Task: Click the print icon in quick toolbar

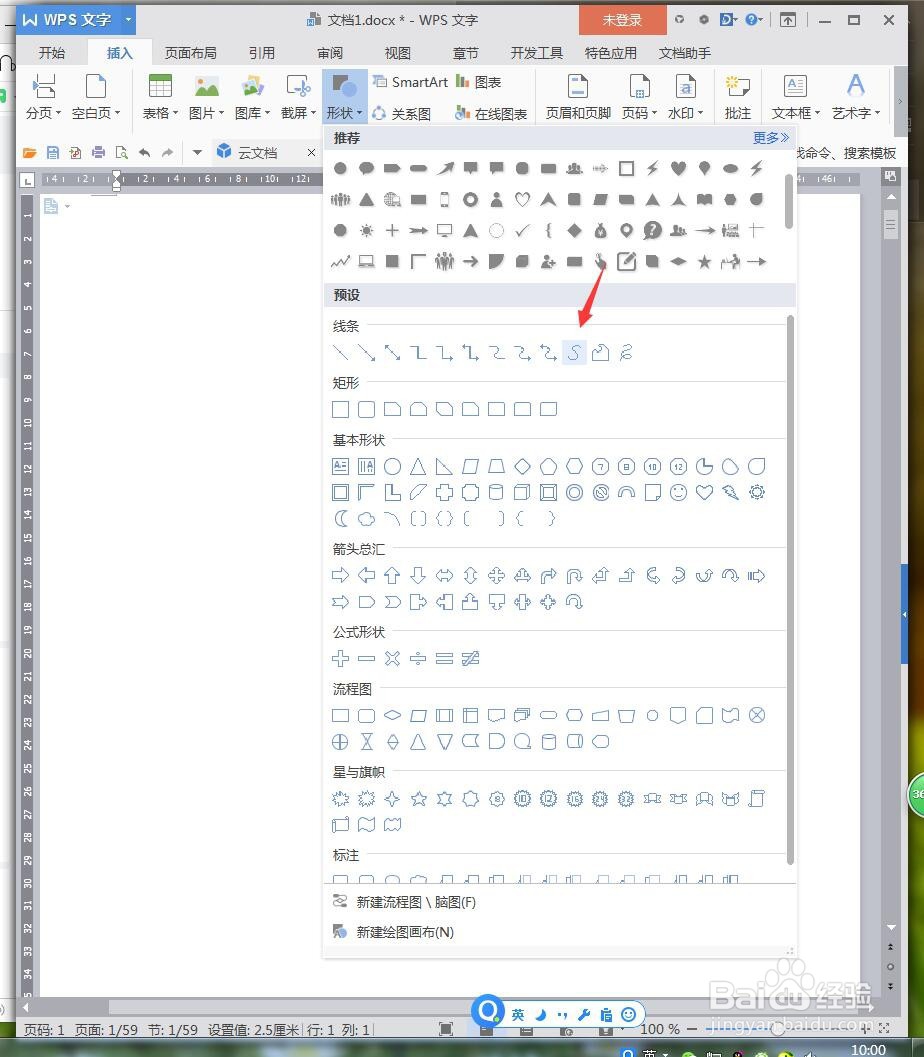Action: [98, 152]
